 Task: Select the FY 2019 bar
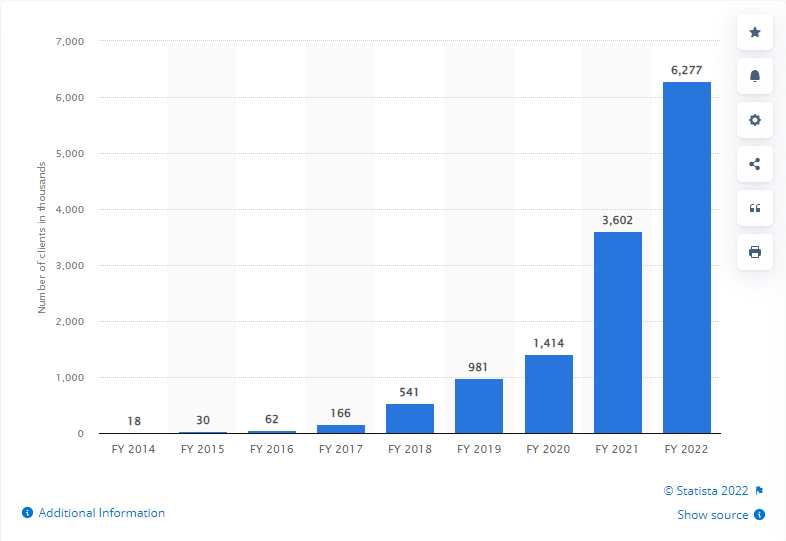point(479,406)
